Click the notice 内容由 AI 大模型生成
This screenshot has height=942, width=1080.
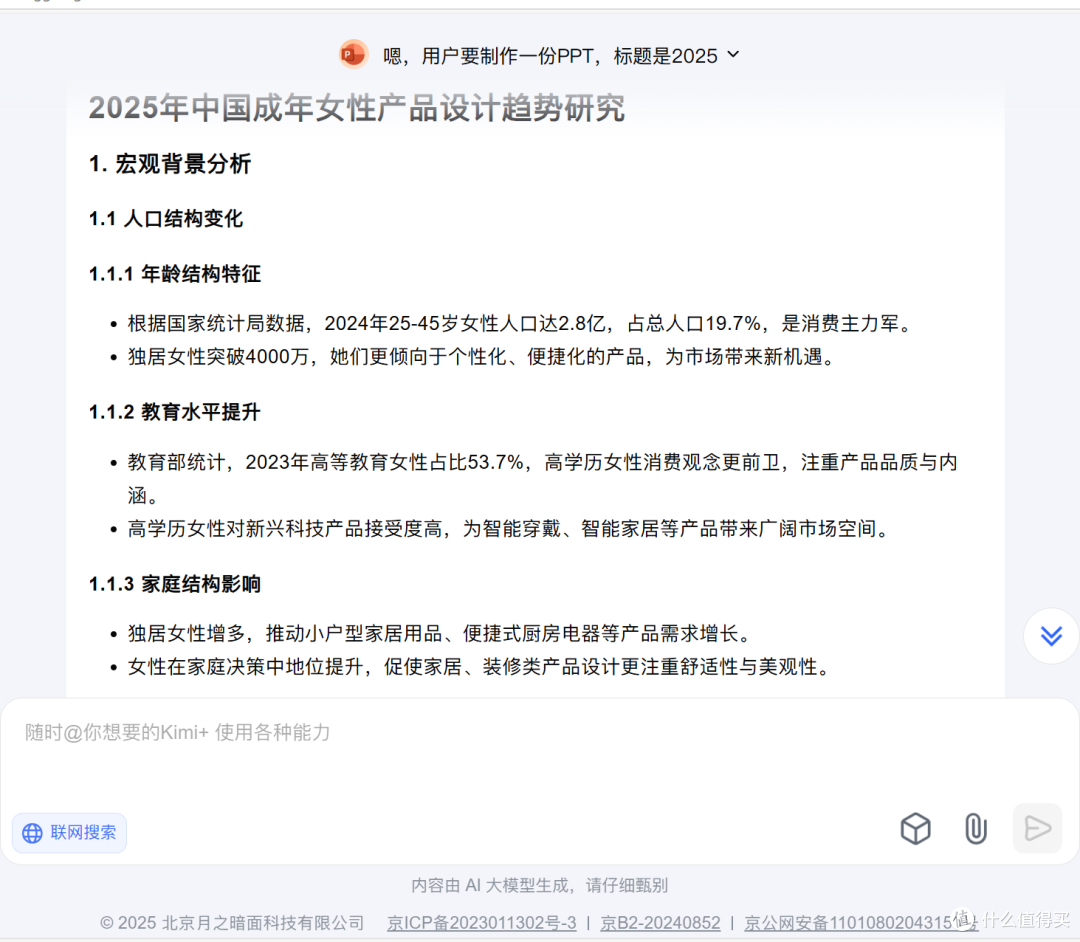(x=539, y=886)
